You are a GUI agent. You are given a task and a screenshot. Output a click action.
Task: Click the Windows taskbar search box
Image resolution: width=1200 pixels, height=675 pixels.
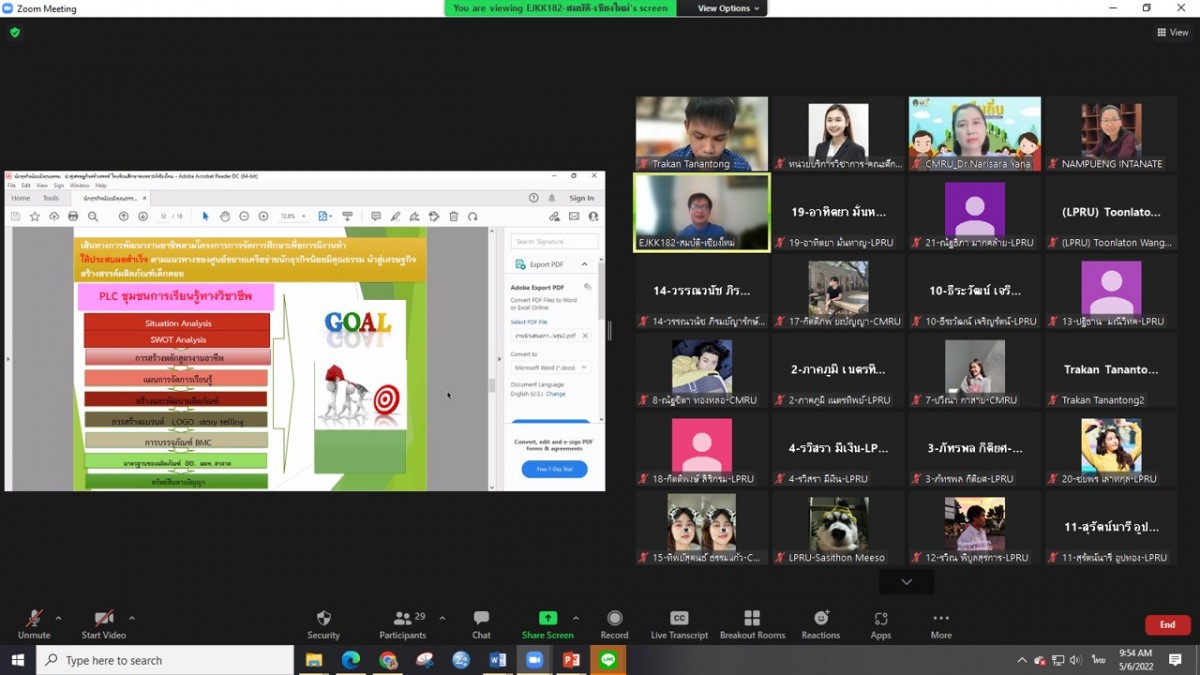pyautogui.click(x=165, y=660)
